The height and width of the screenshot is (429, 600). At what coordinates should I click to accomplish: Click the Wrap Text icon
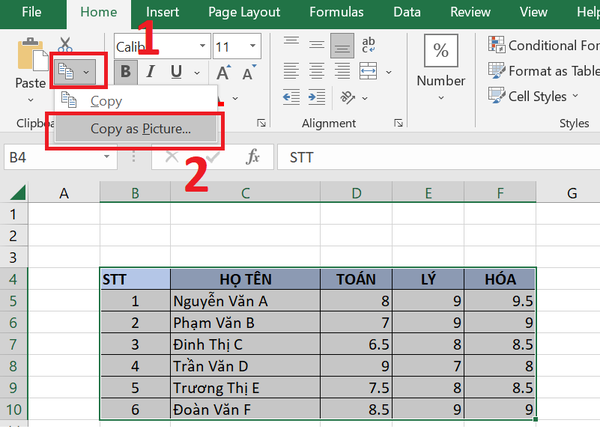(x=368, y=45)
